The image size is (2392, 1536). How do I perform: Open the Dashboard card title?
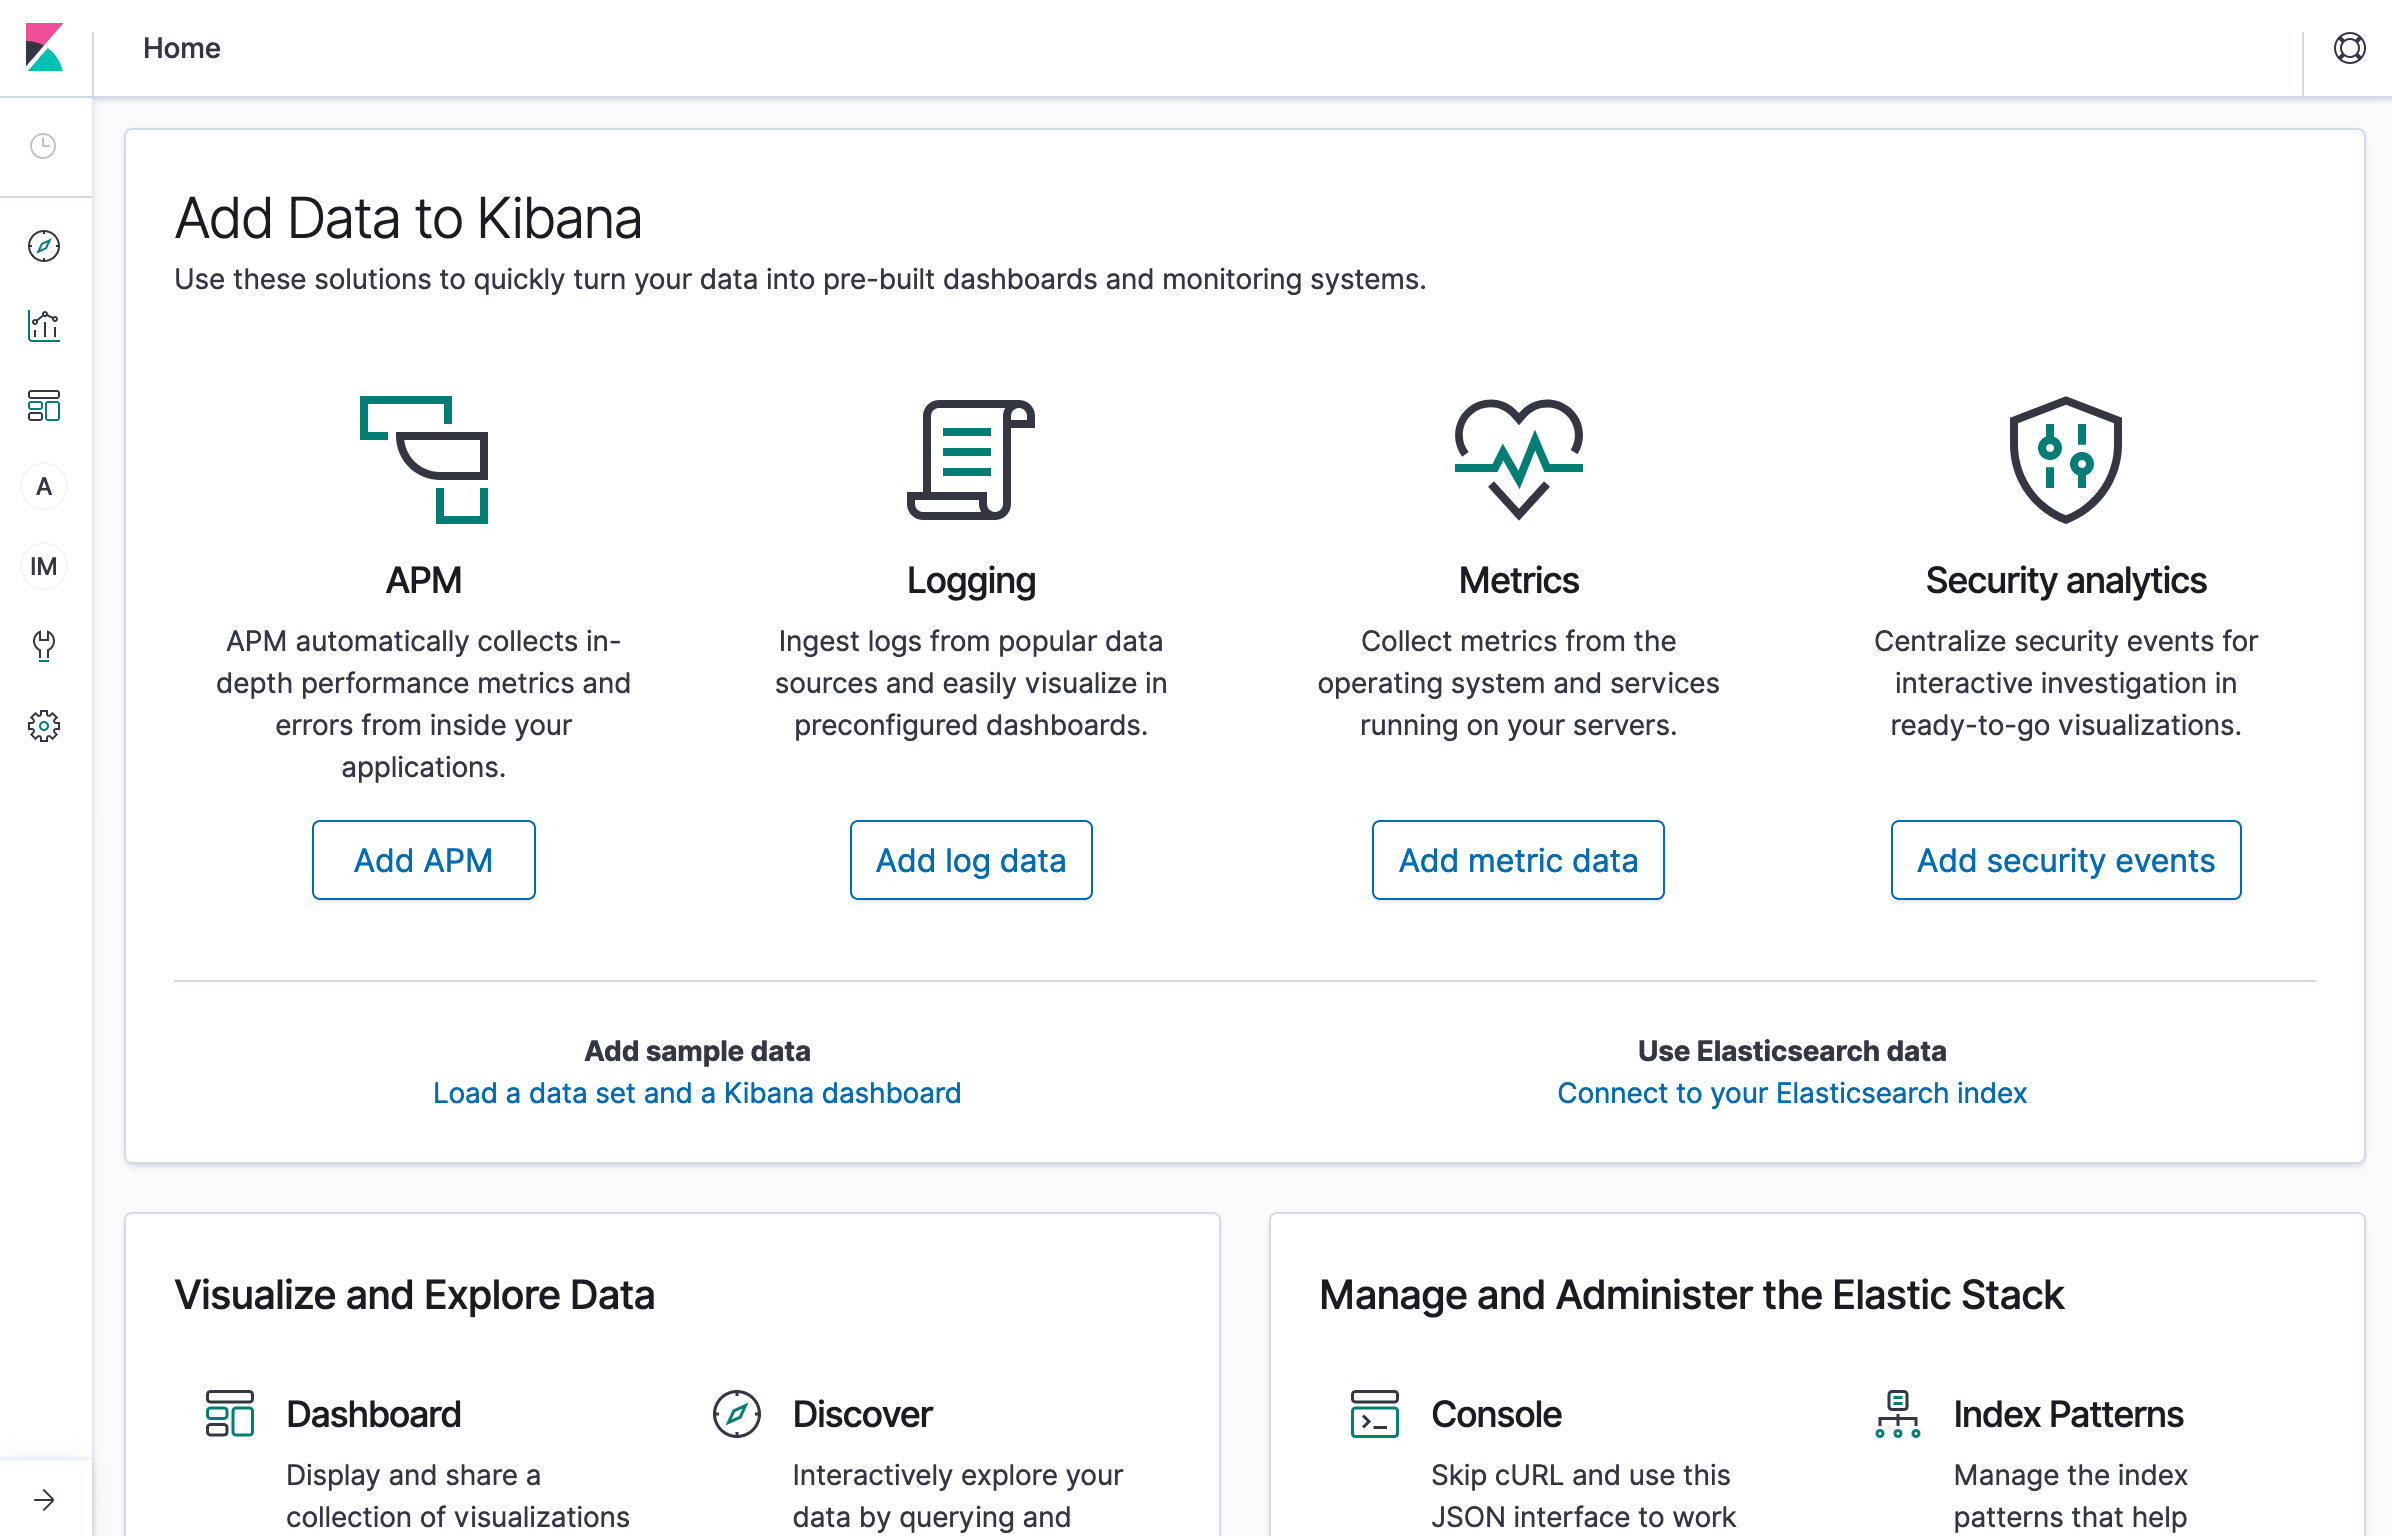pyautogui.click(x=374, y=1414)
